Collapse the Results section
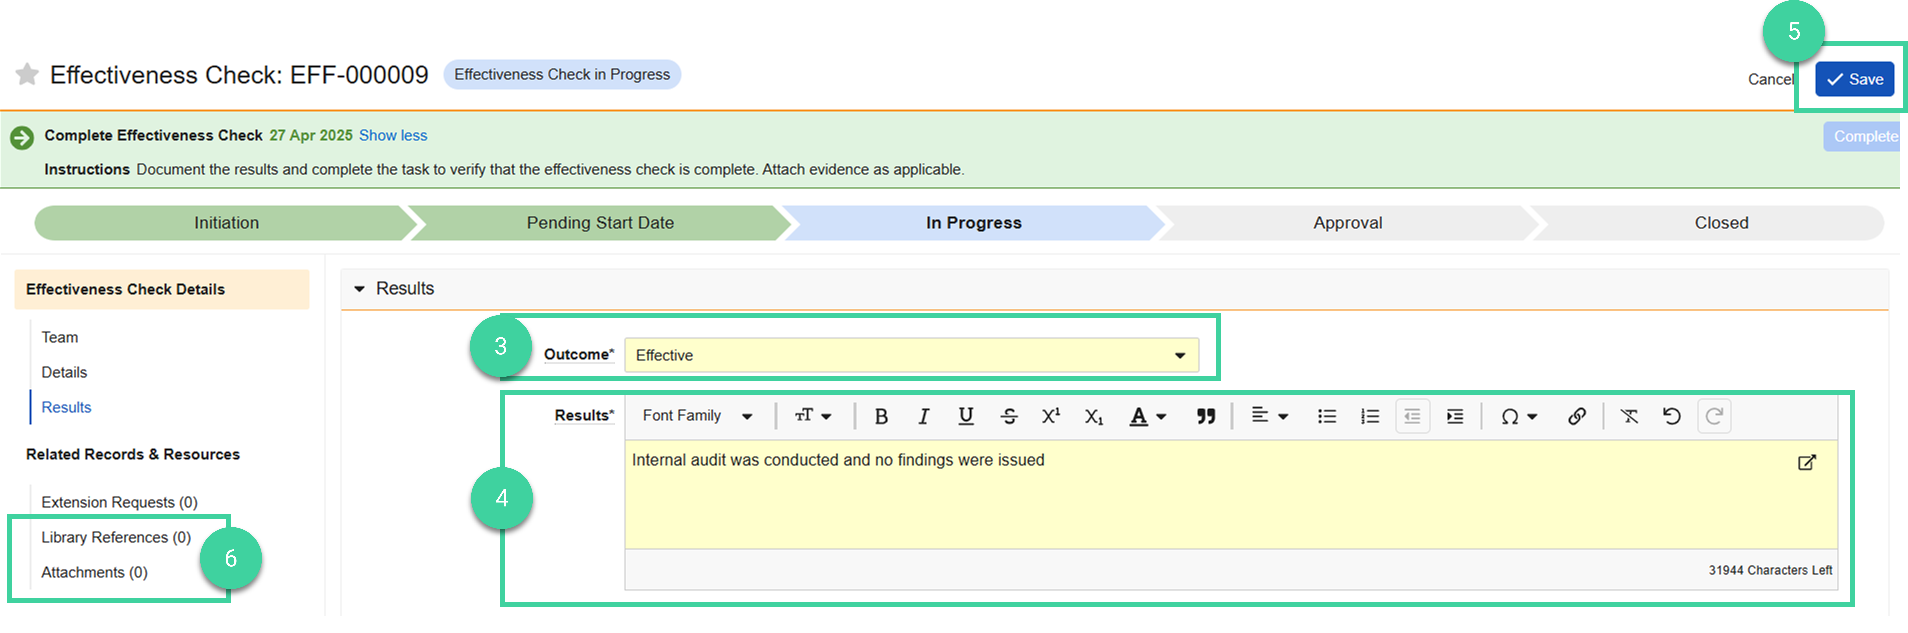The width and height of the screenshot is (1908, 633). [359, 288]
